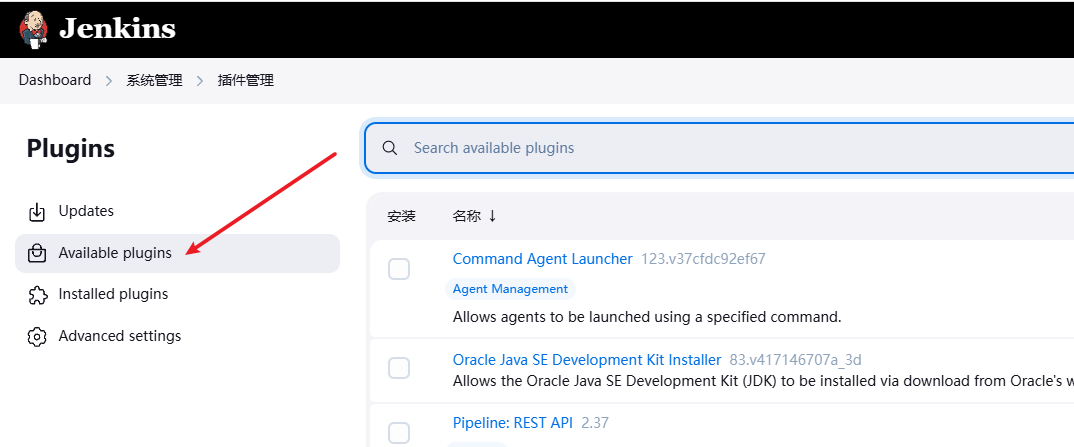Click the Available plugins shopping bag icon
The image size is (1074, 447).
pyautogui.click(x=37, y=253)
